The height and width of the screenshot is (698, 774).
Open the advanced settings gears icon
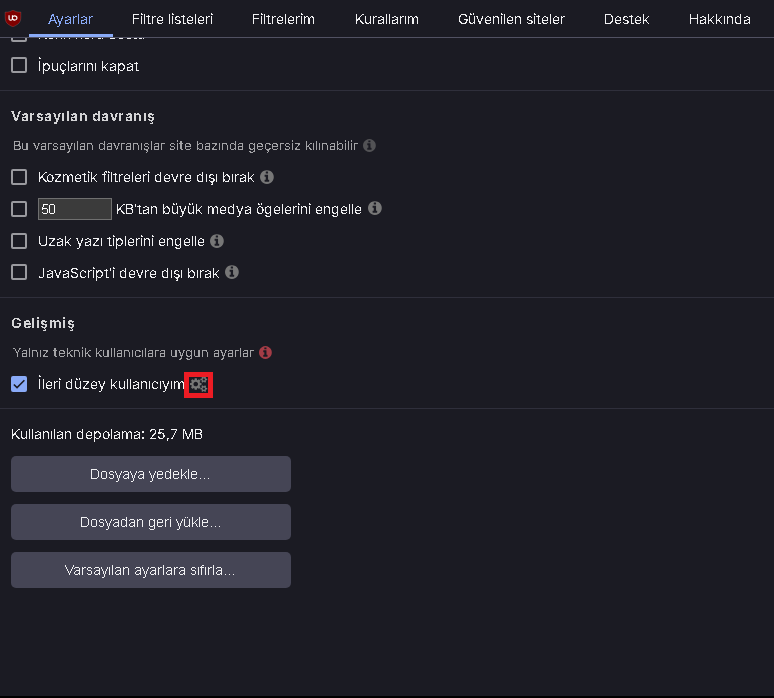click(x=199, y=384)
